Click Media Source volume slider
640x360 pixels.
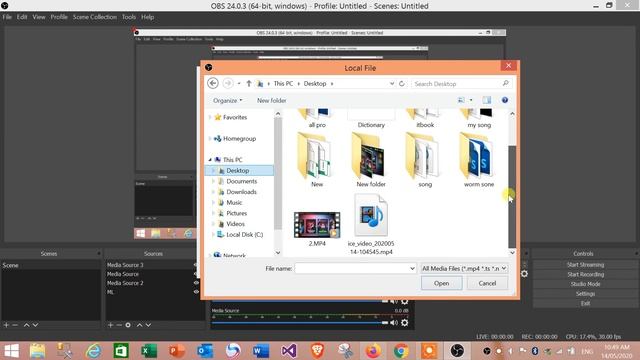coord(300,322)
